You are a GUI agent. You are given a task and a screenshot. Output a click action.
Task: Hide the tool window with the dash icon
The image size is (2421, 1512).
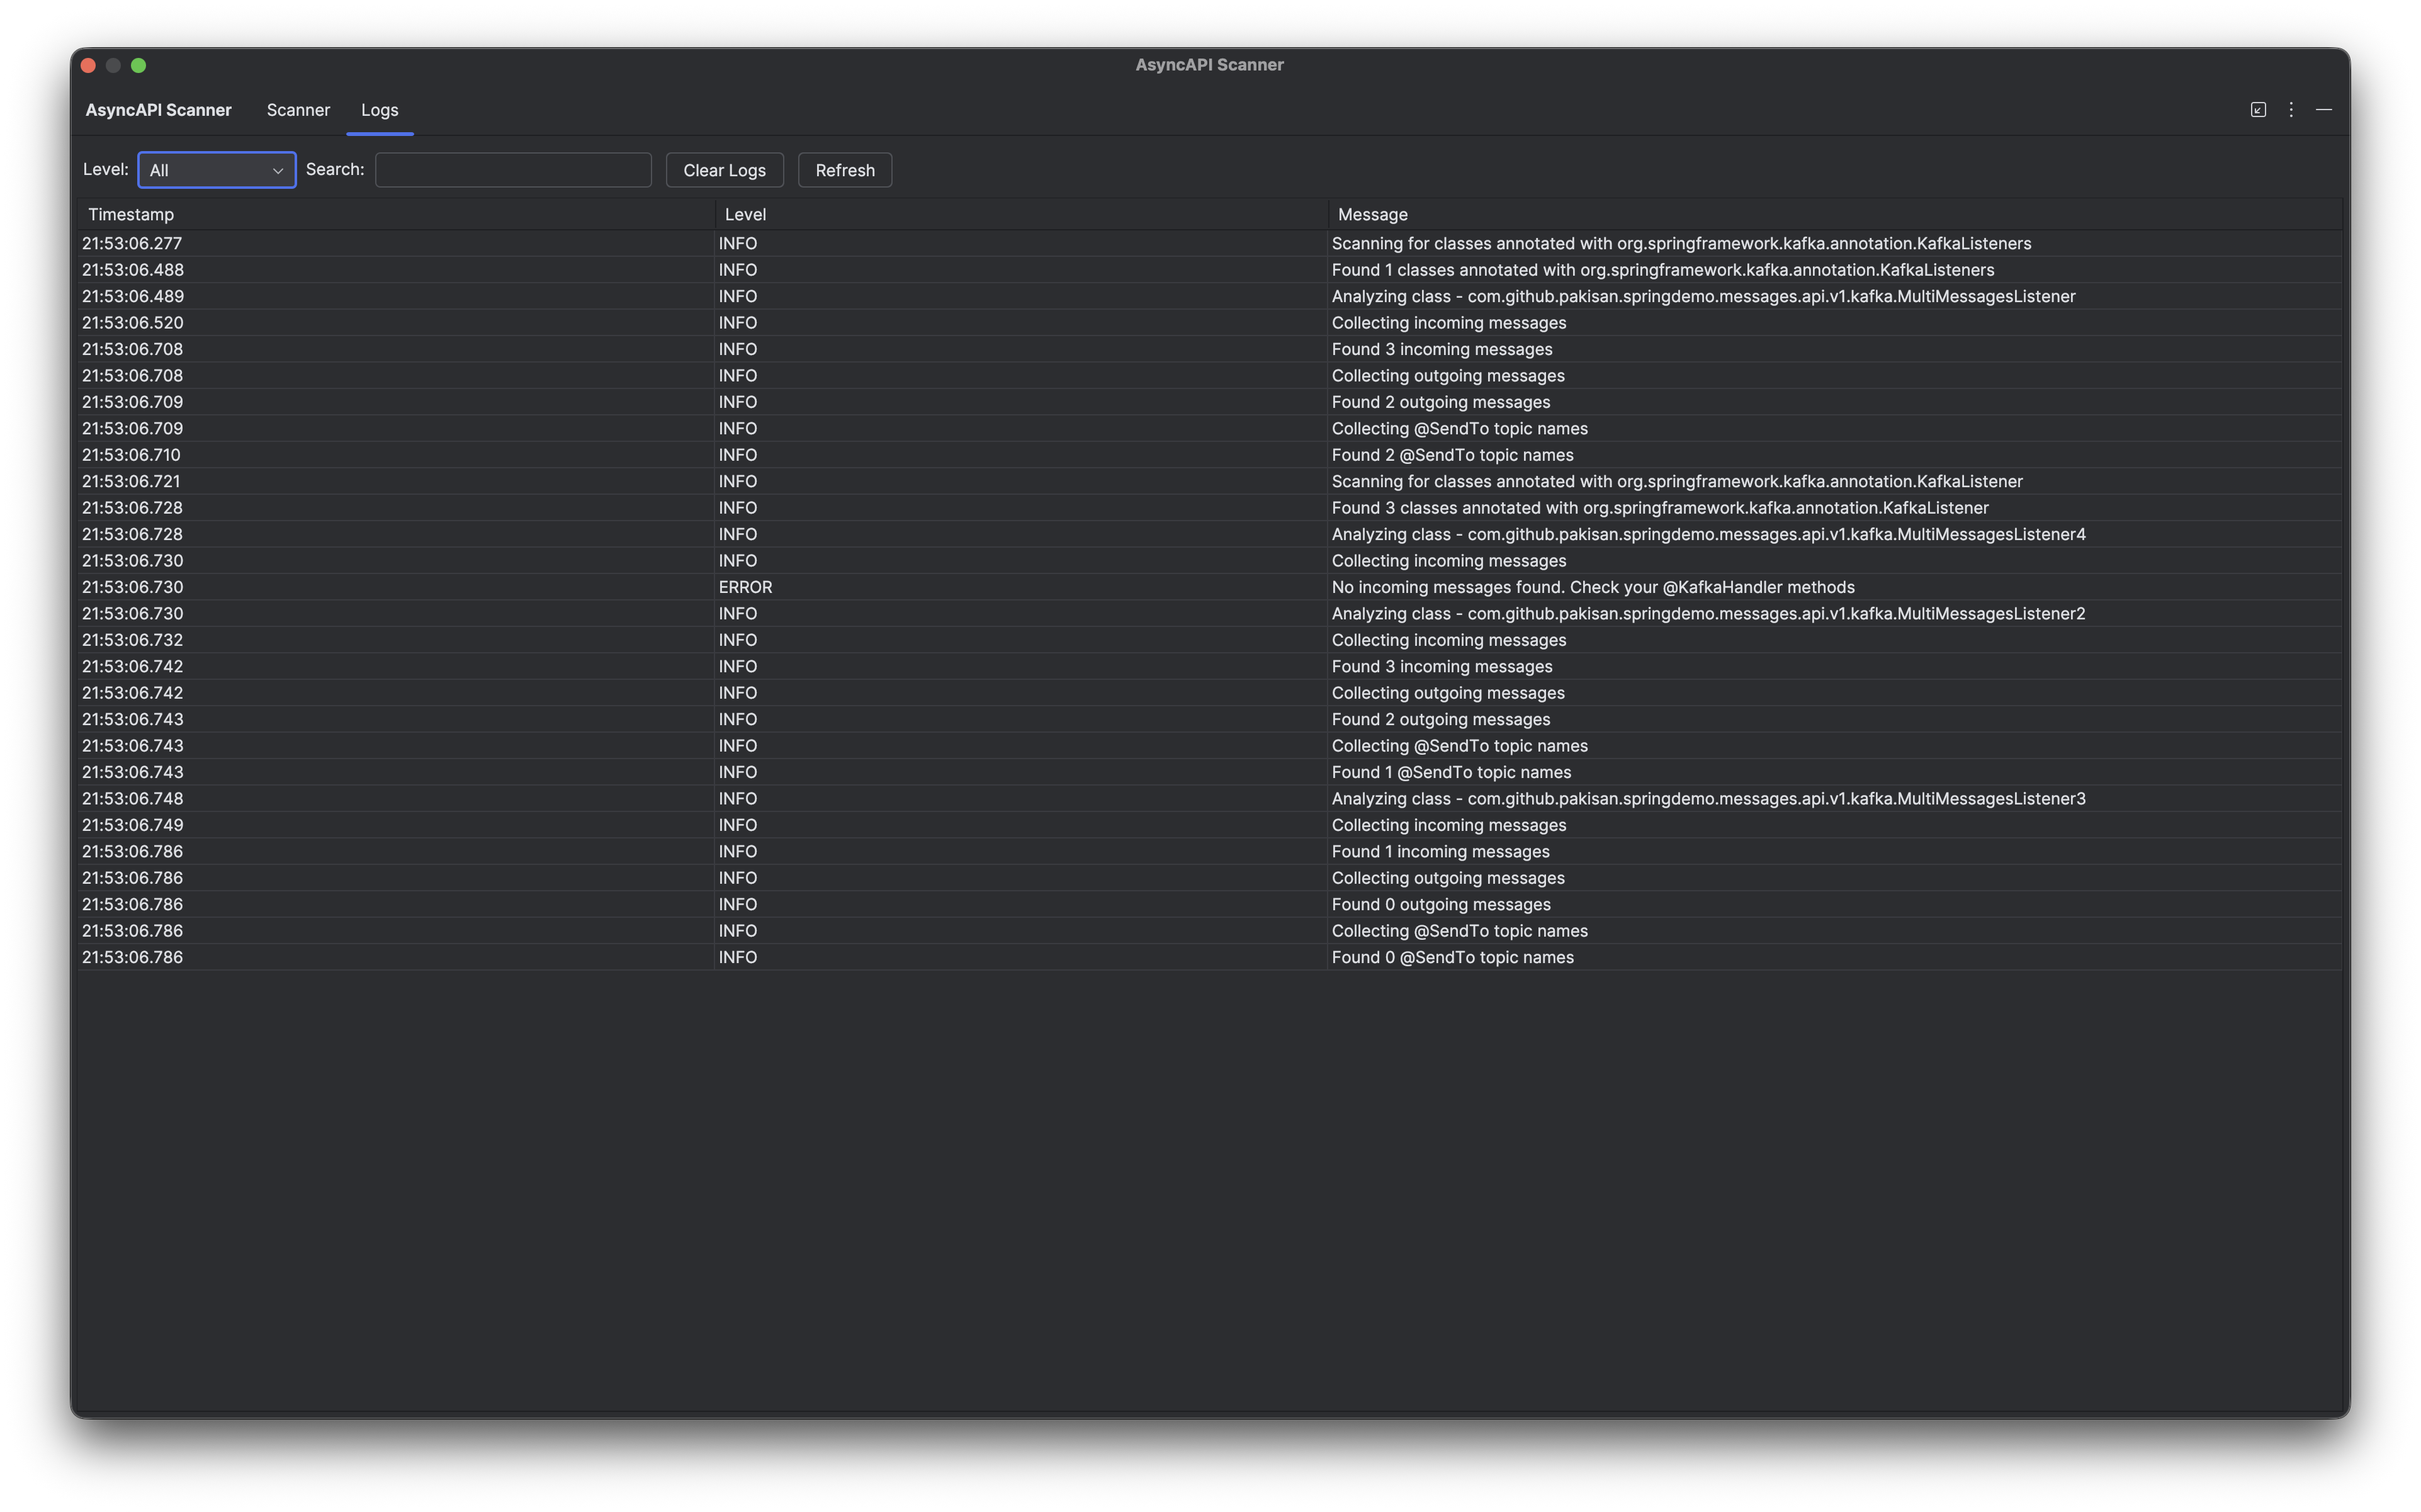[x=2324, y=110]
